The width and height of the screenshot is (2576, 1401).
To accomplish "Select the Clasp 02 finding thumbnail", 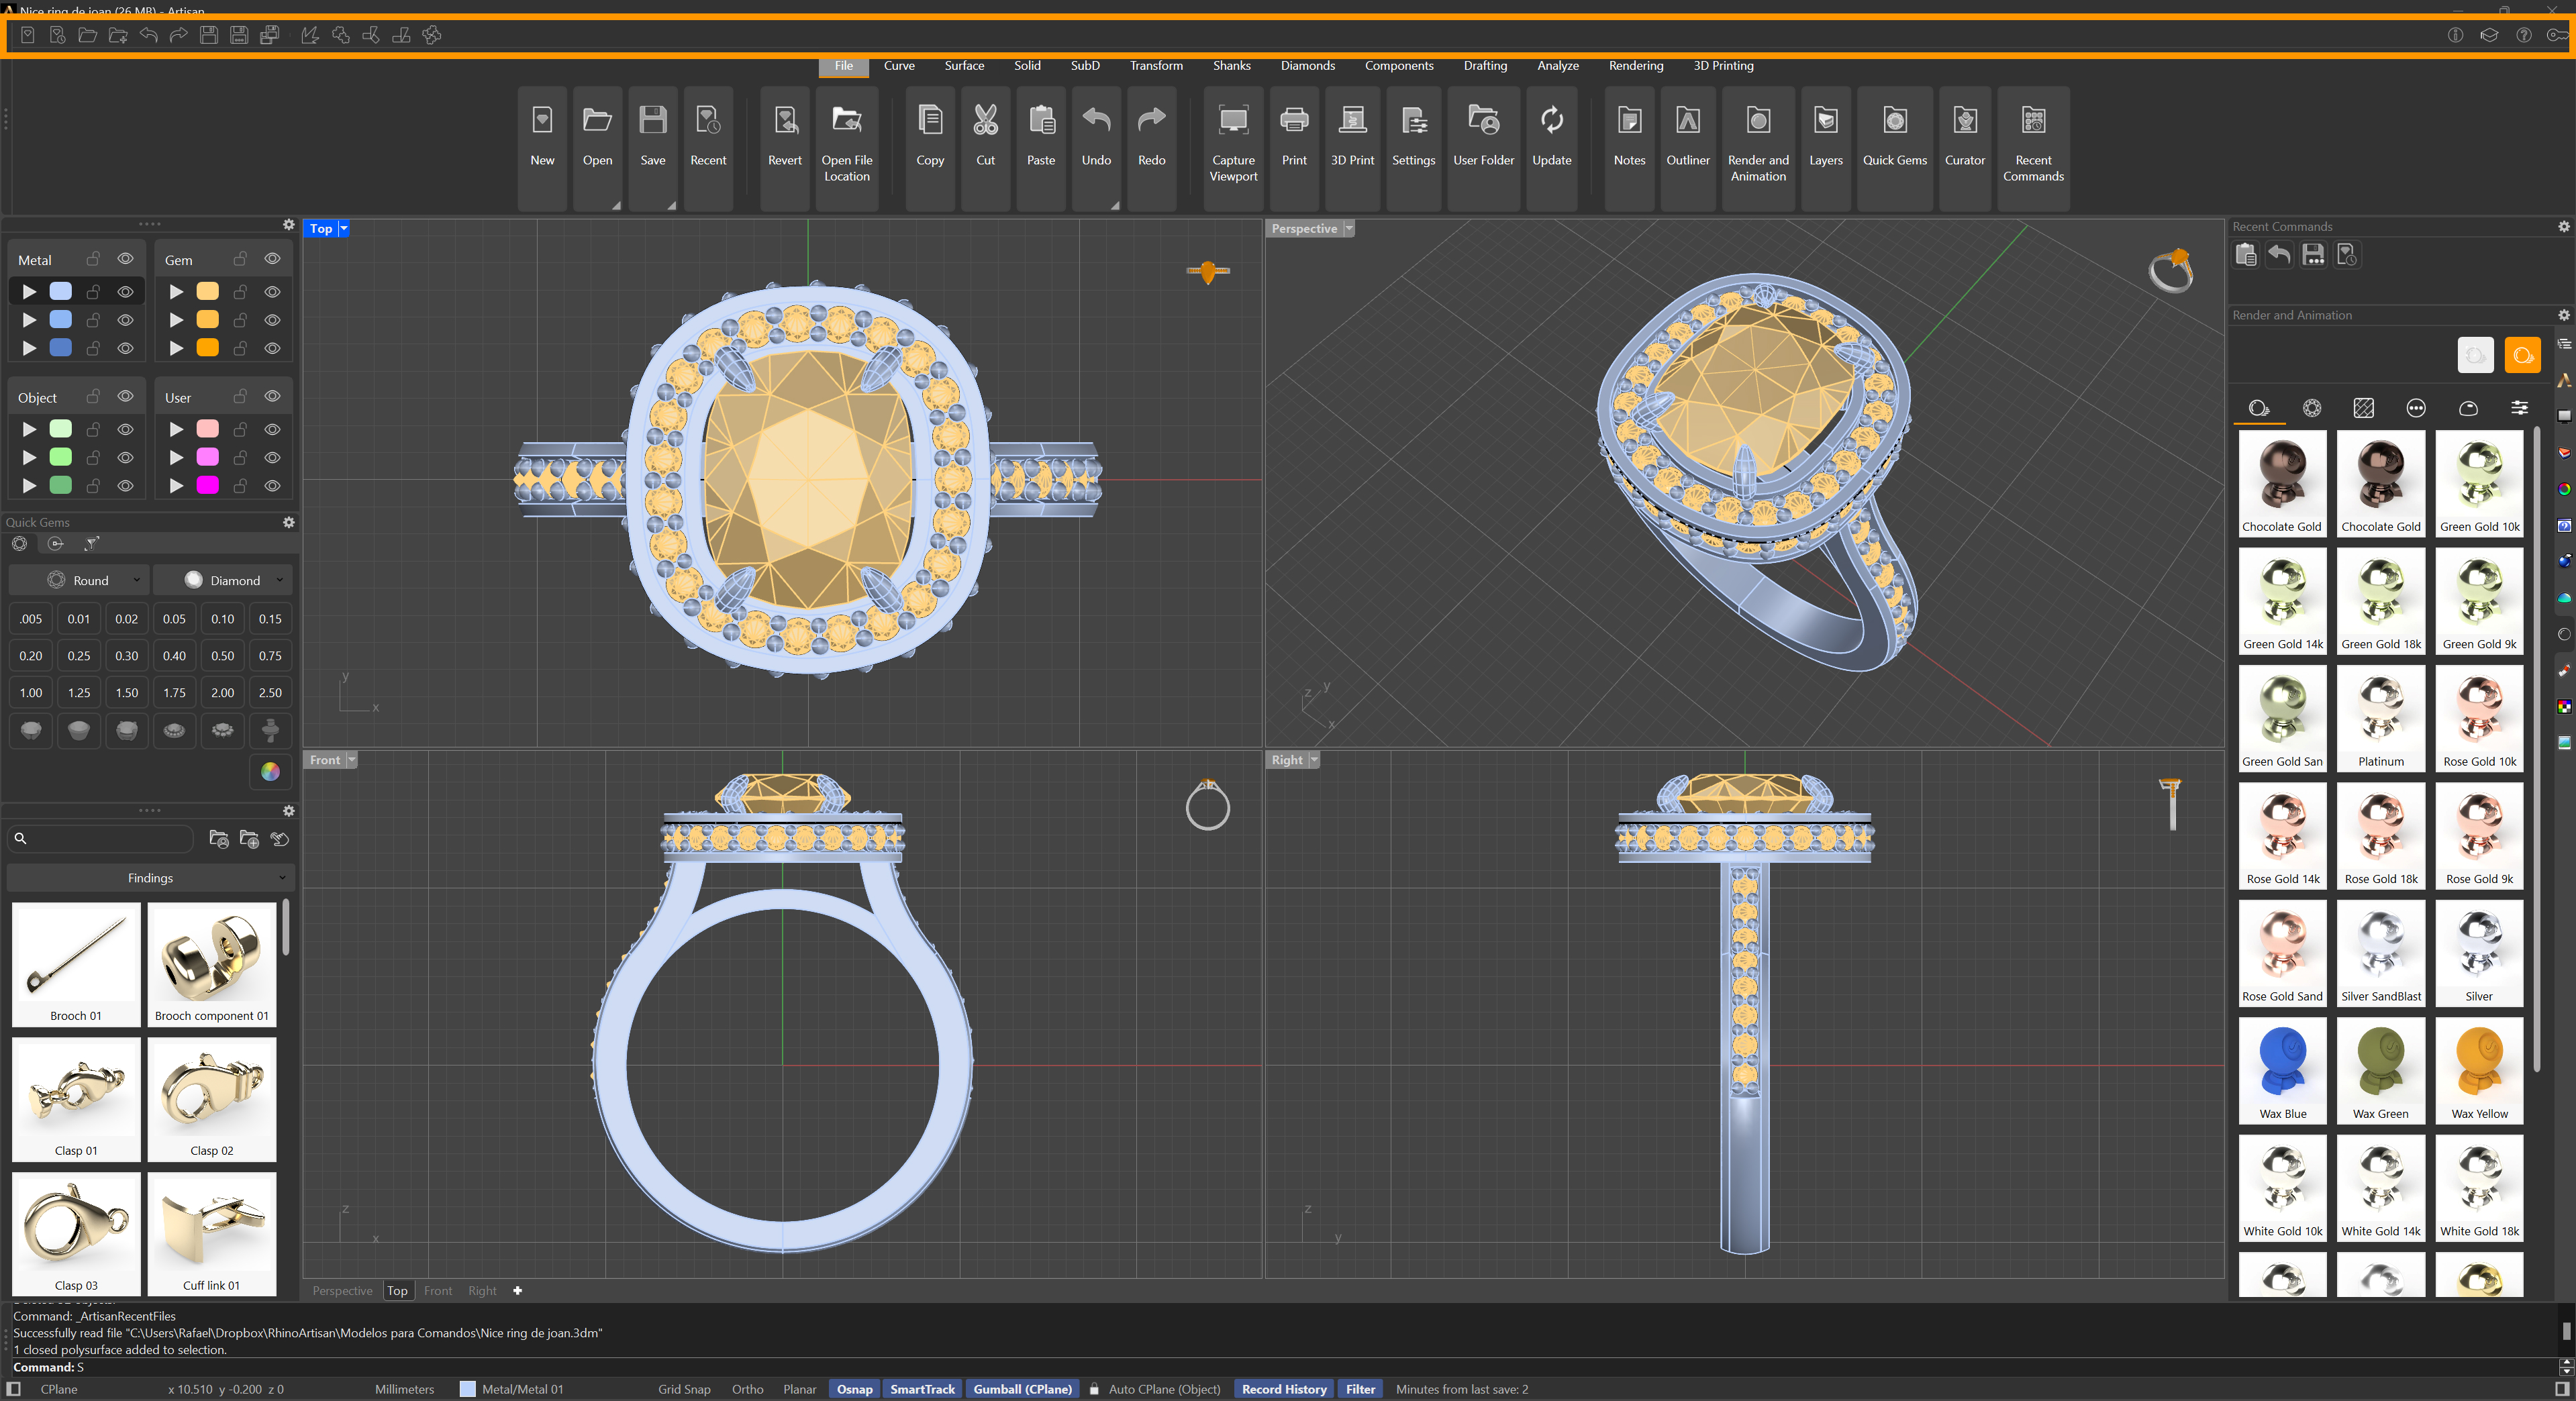I will point(212,1099).
